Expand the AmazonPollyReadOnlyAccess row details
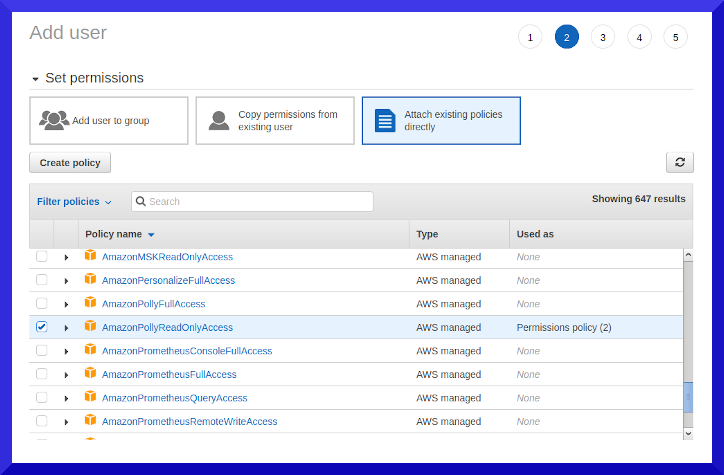The height and width of the screenshot is (475, 724). [x=66, y=328]
